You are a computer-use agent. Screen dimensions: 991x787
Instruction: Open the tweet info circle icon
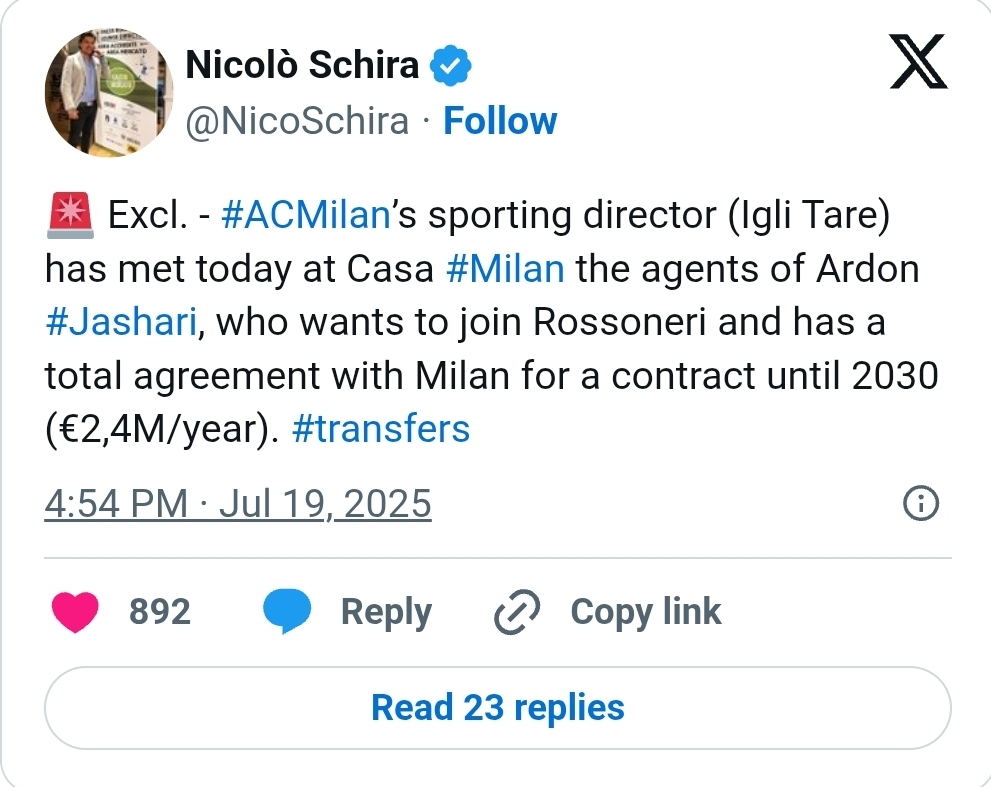tap(920, 504)
